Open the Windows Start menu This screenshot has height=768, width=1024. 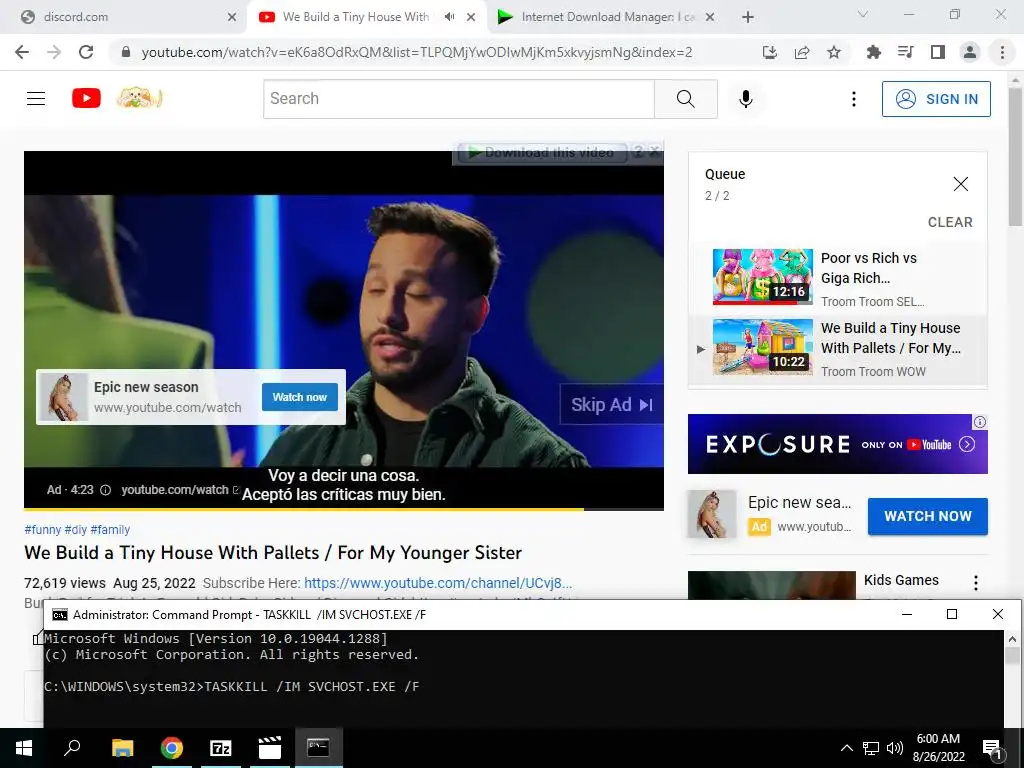point(24,748)
